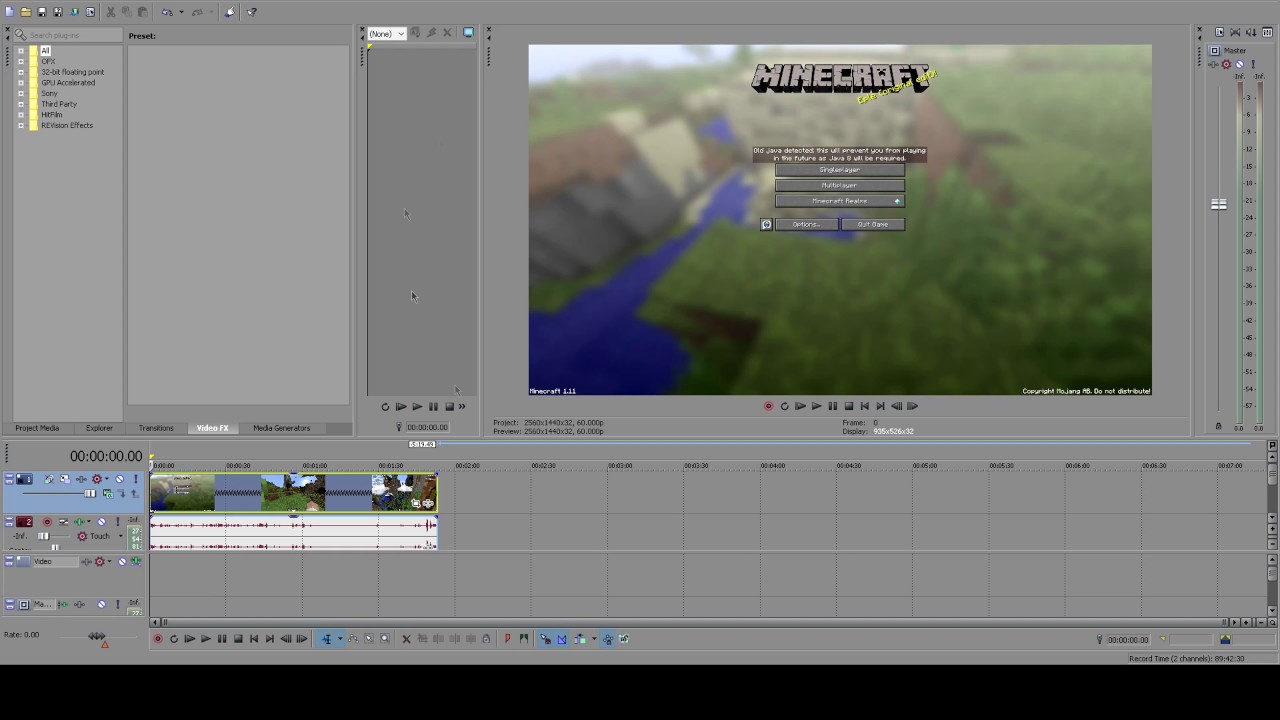The height and width of the screenshot is (720, 1280).
Task: Toggle loop playback in the timeline transport
Action: (x=174, y=639)
